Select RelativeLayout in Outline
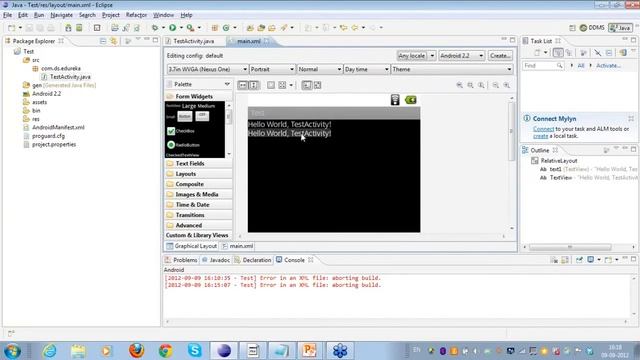 coord(558,161)
